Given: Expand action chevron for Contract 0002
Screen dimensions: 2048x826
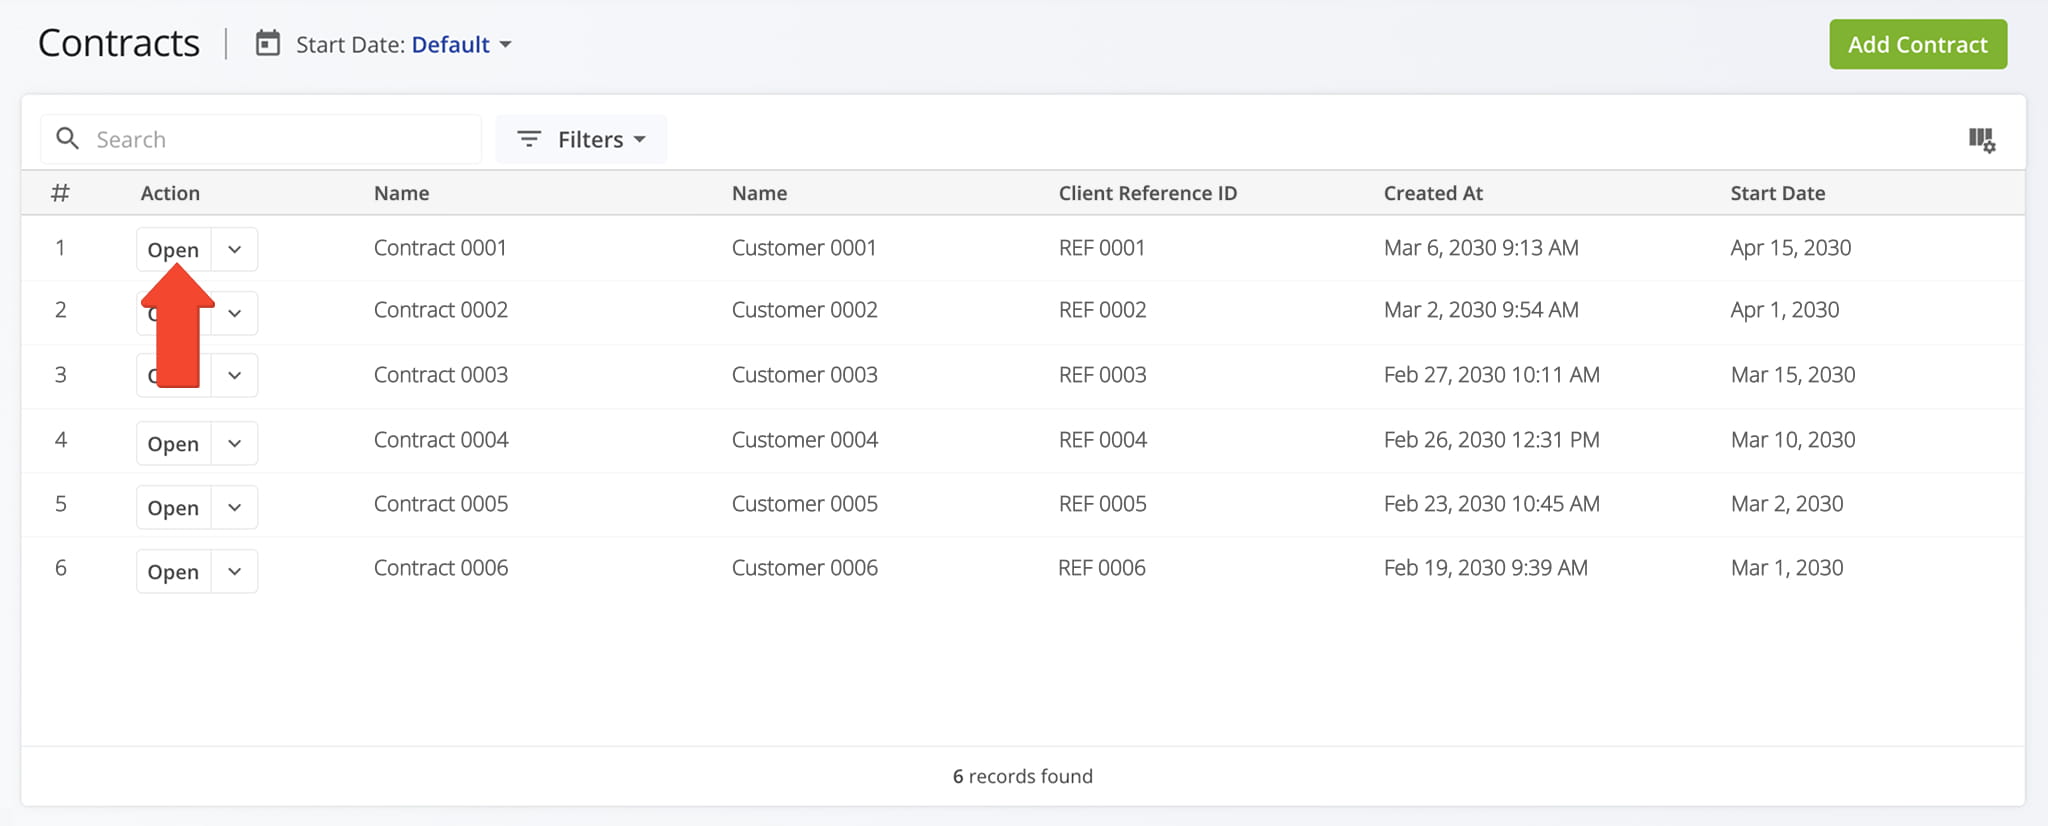Looking at the screenshot, I should 235,313.
